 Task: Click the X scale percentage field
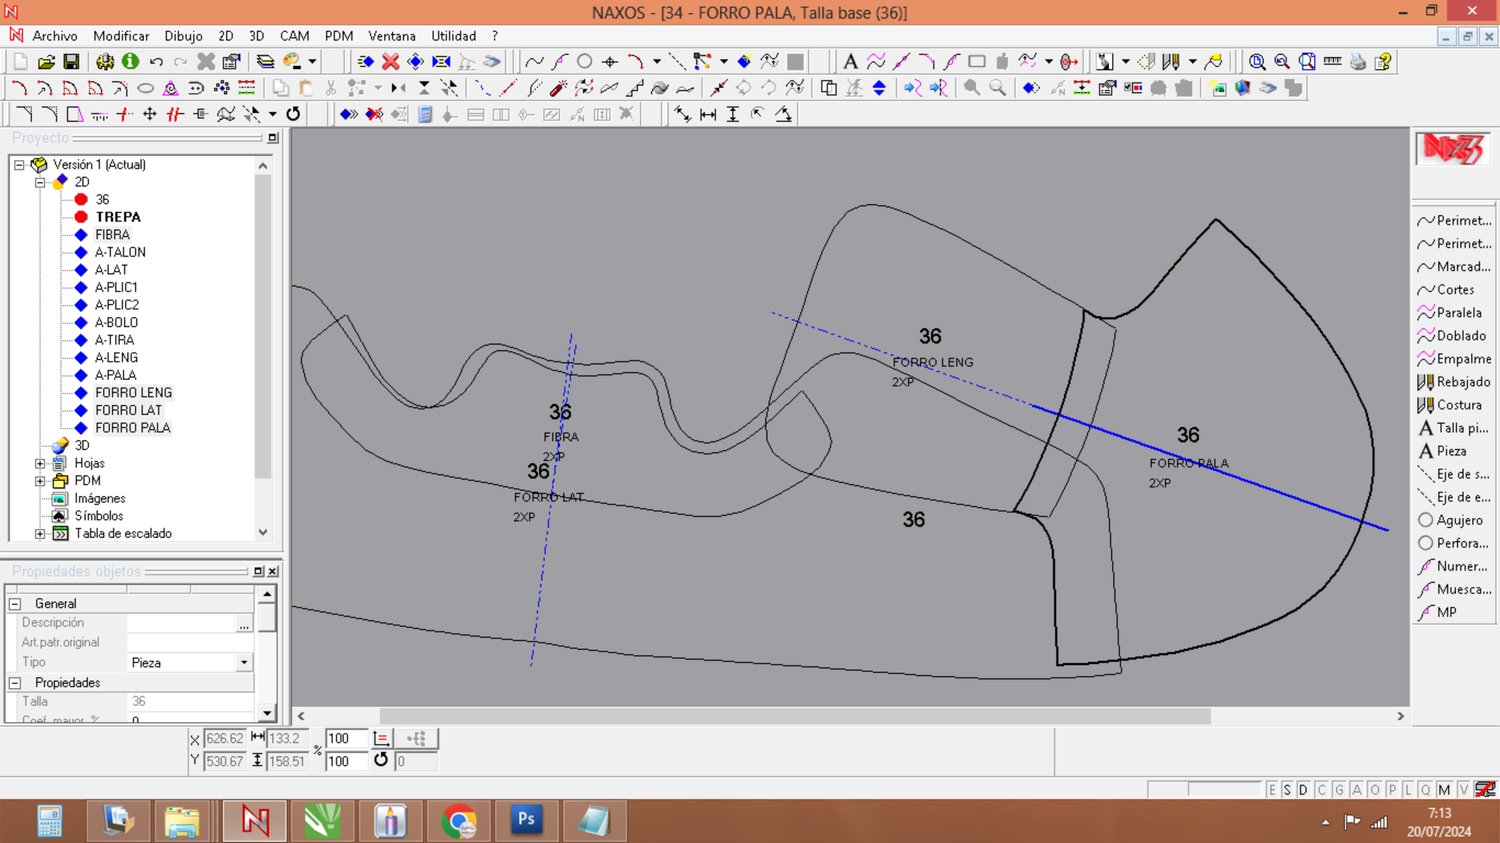(346, 739)
